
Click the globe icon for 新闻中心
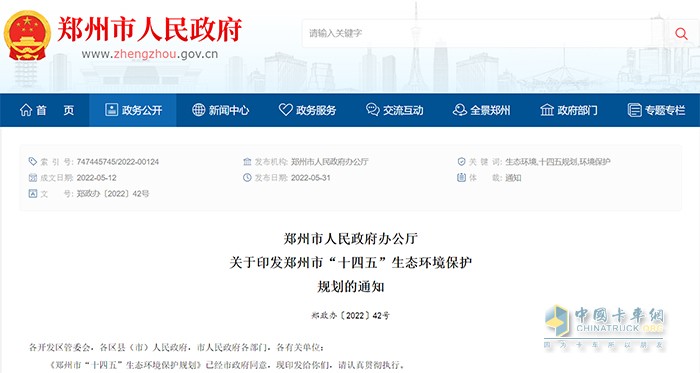click(198, 110)
